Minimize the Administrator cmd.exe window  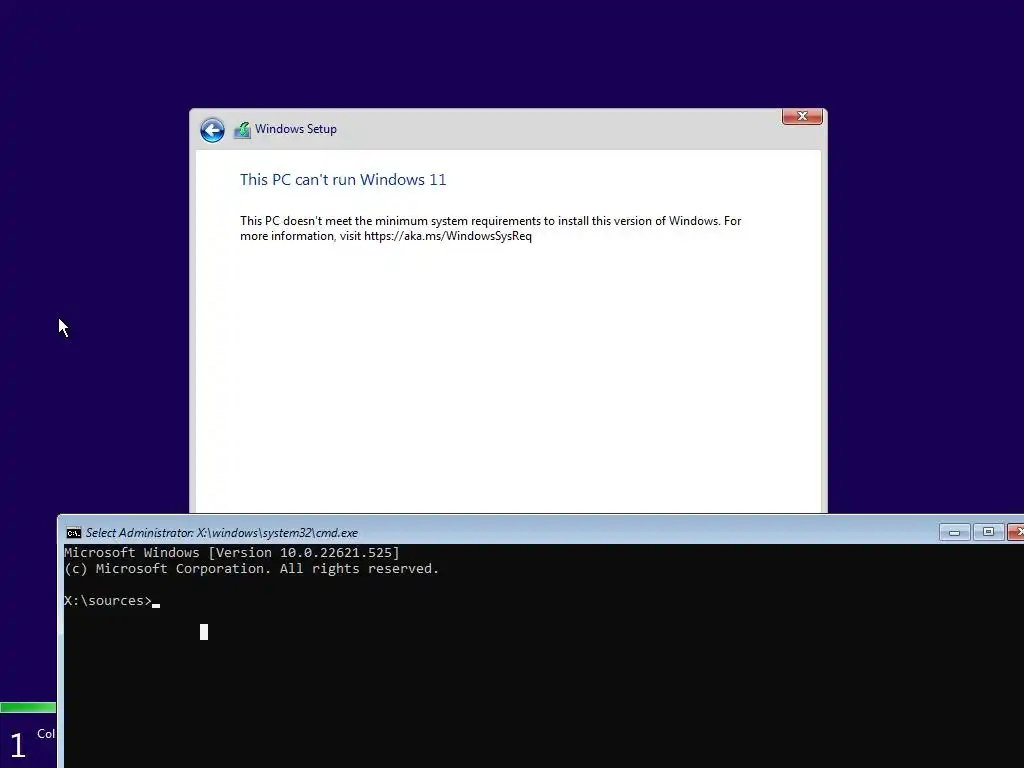coord(954,532)
